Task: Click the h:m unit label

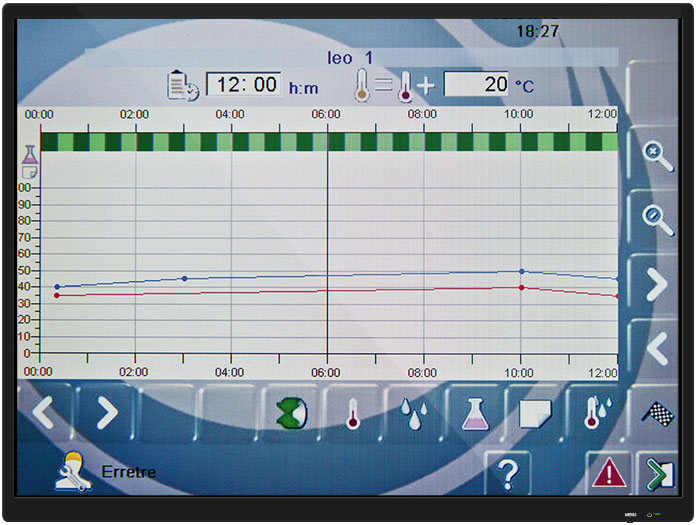Action: (304, 88)
